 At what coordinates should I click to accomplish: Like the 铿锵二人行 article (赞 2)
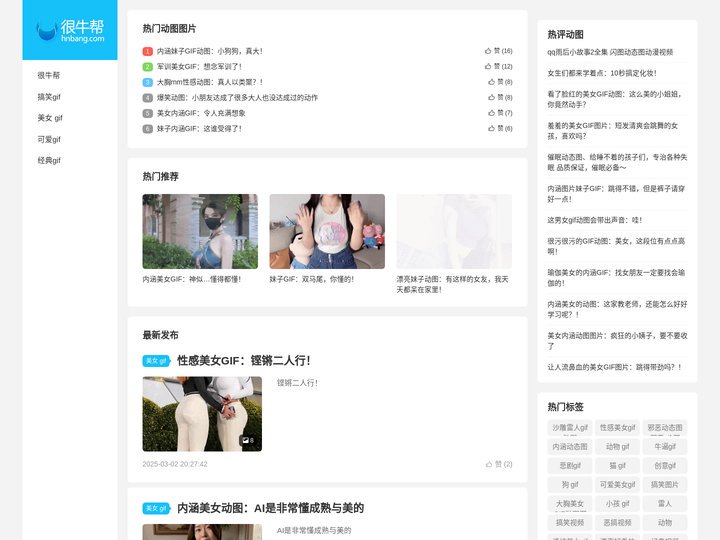tap(499, 464)
